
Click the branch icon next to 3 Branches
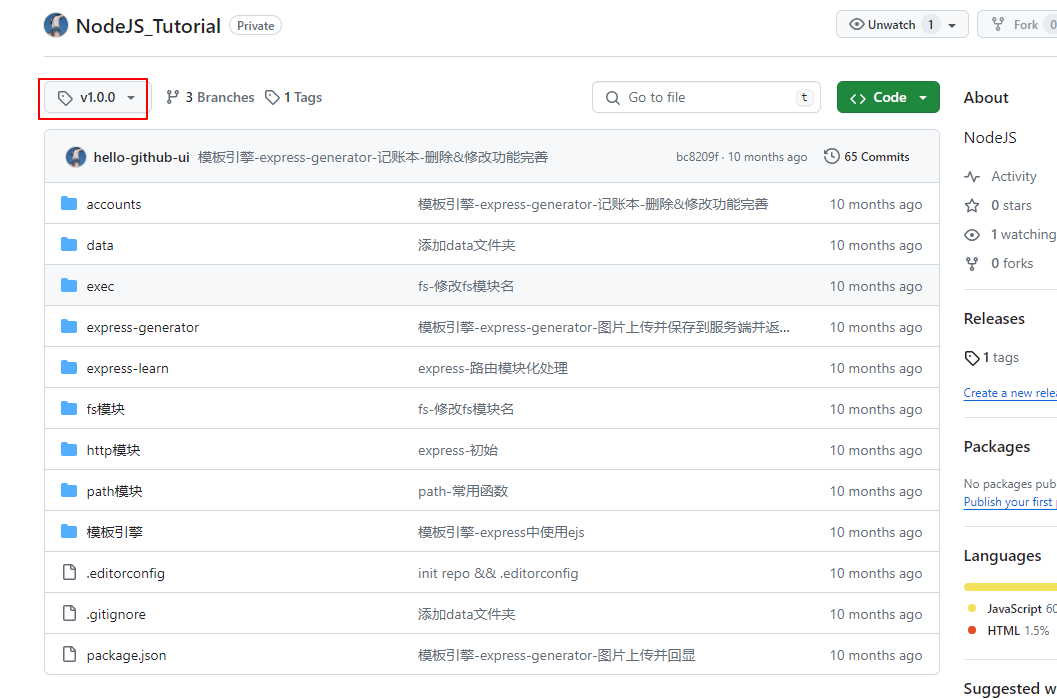coord(173,97)
